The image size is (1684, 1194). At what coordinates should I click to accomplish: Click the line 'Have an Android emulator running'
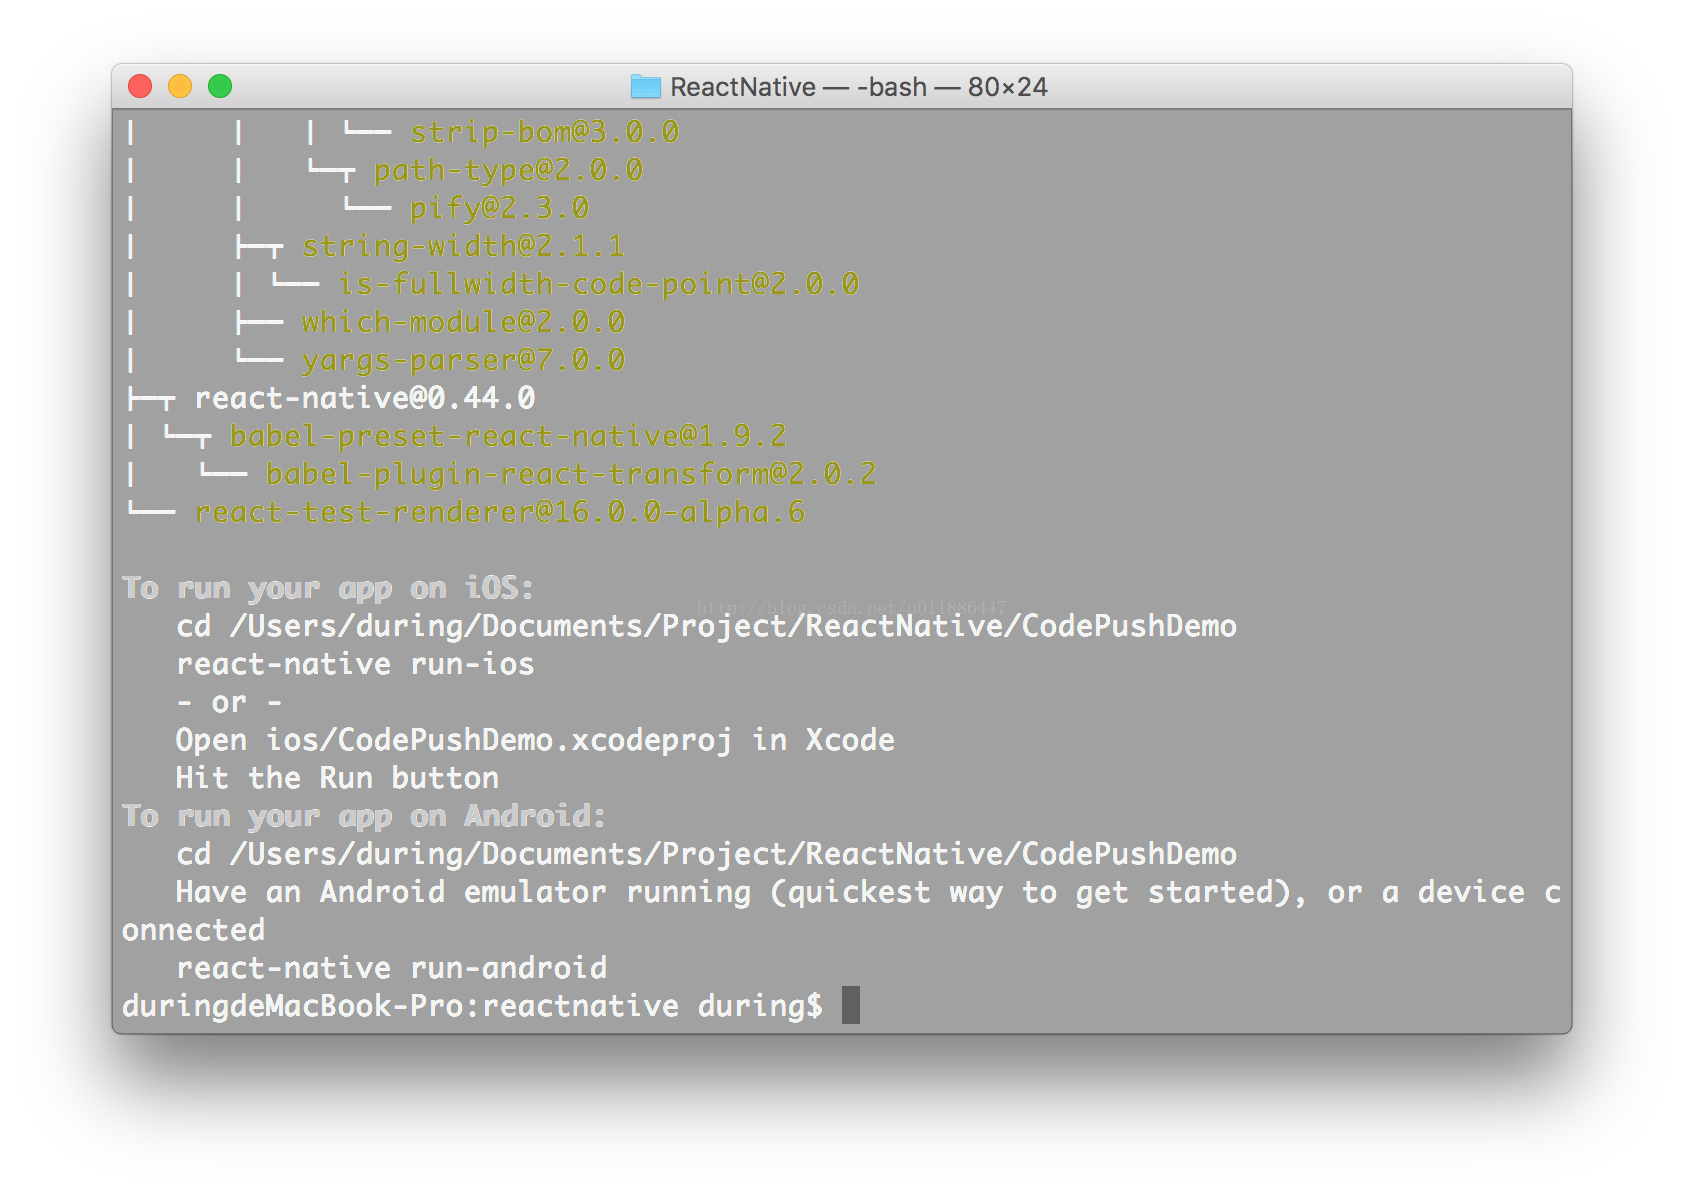click(868, 892)
